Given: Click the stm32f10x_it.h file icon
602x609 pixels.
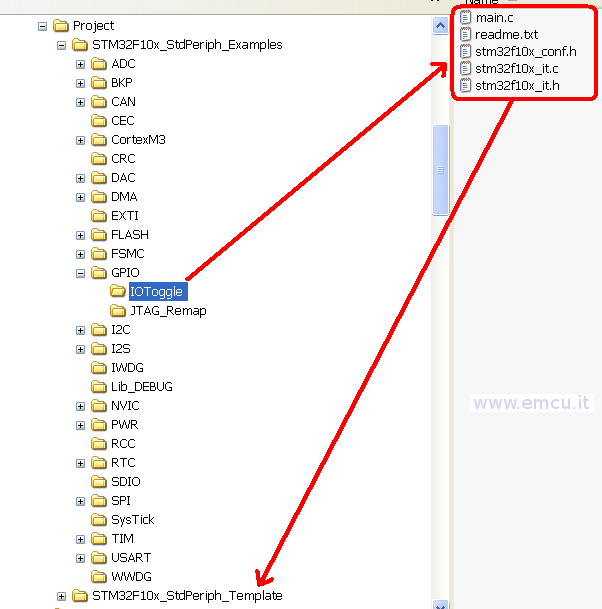Looking at the screenshot, I should [x=465, y=85].
